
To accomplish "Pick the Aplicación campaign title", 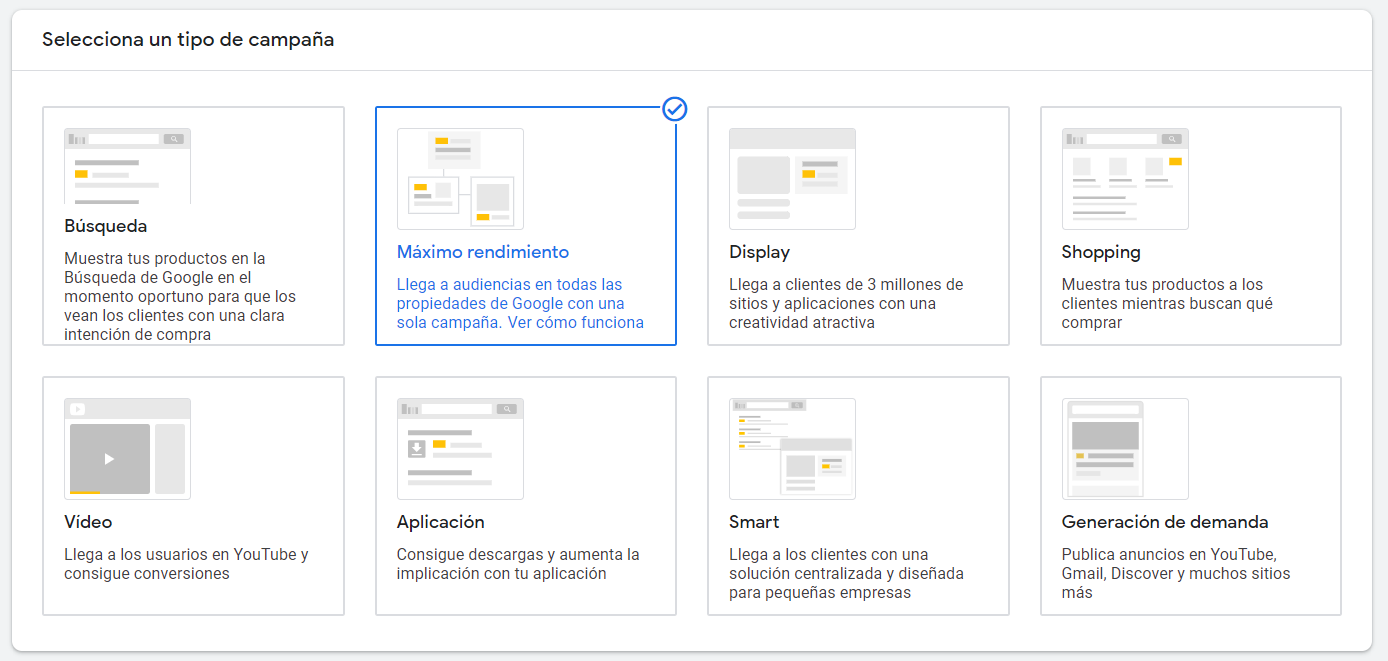I will (441, 522).
